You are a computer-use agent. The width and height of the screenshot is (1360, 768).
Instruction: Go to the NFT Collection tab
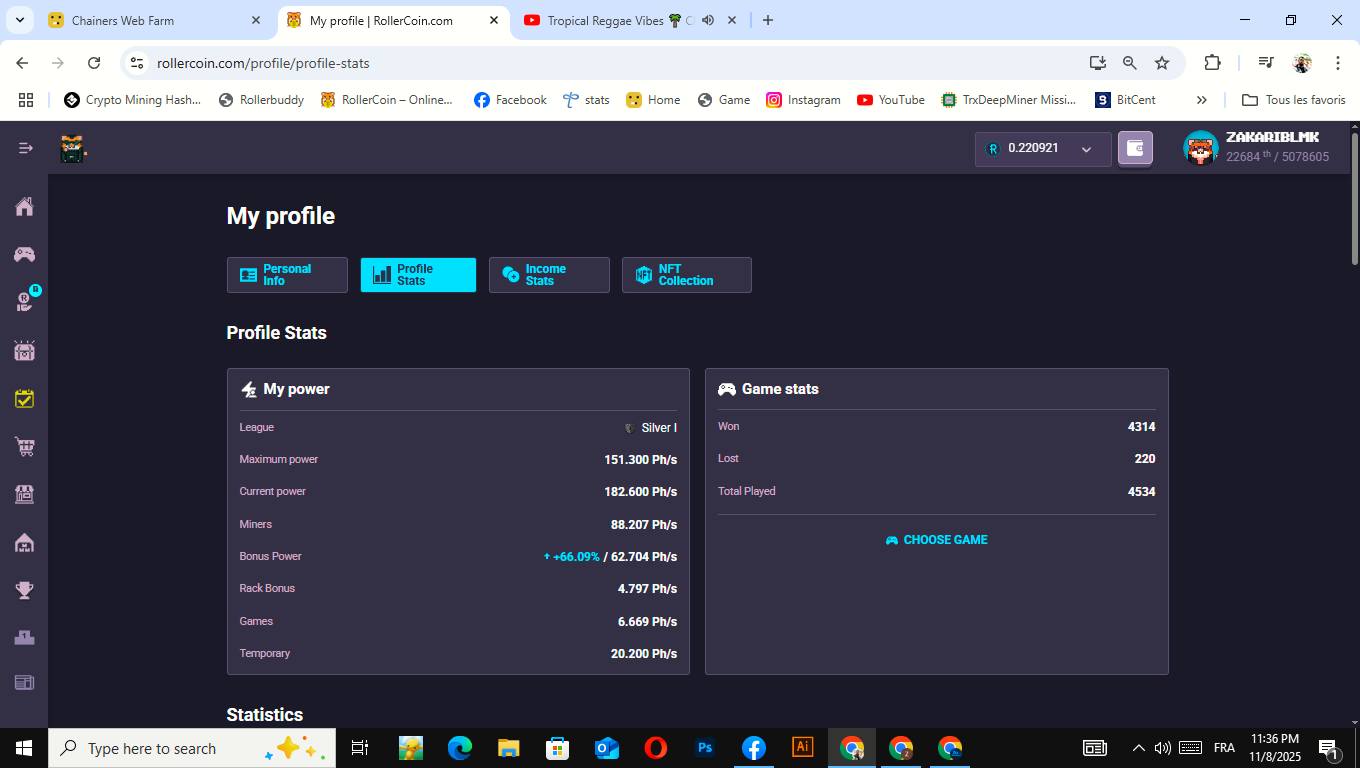pos(686,275)
